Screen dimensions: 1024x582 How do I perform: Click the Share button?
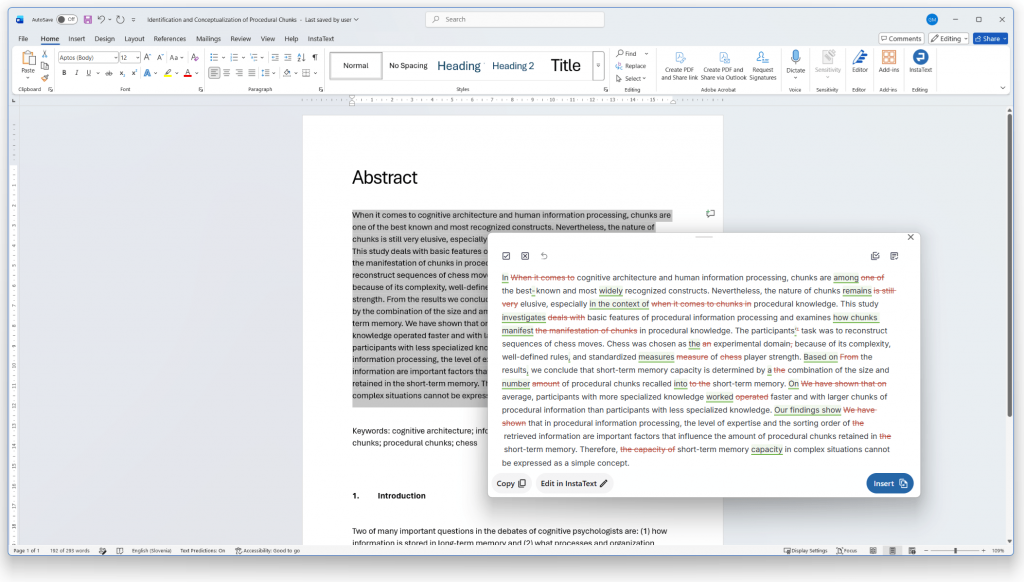click(990, 39)
